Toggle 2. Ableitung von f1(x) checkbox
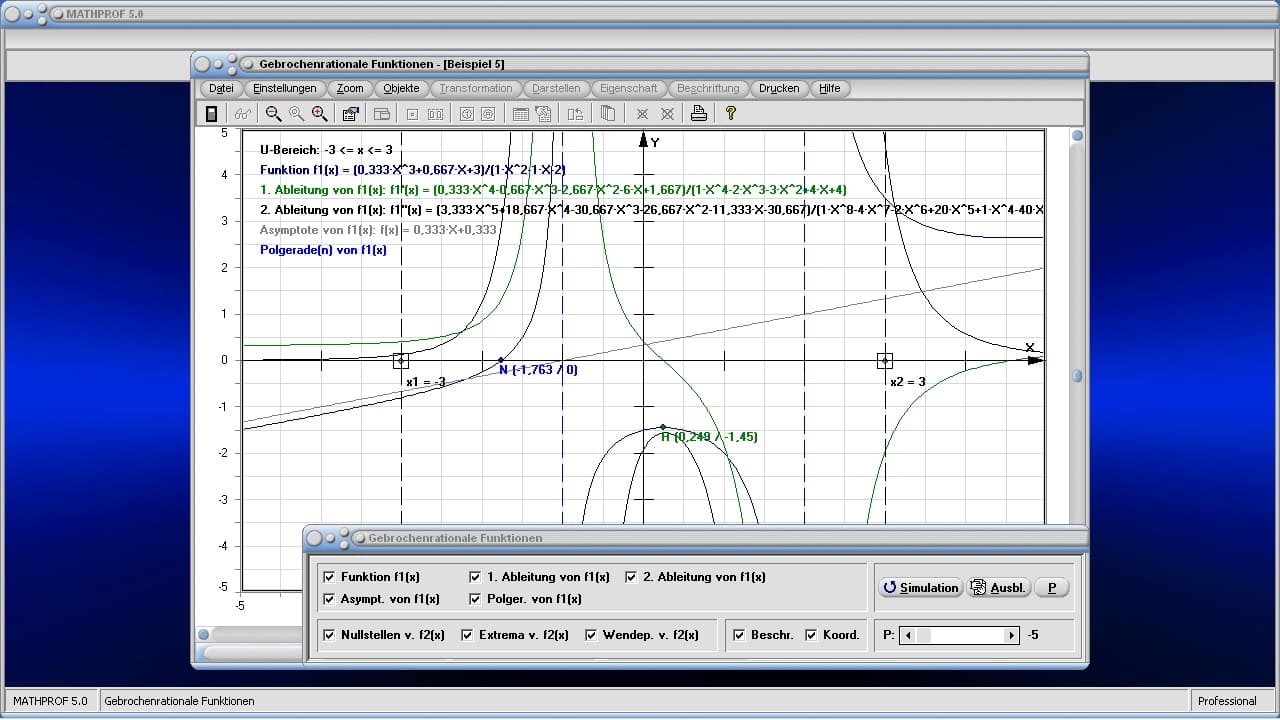1280x720 pixels. coord(631,577)
